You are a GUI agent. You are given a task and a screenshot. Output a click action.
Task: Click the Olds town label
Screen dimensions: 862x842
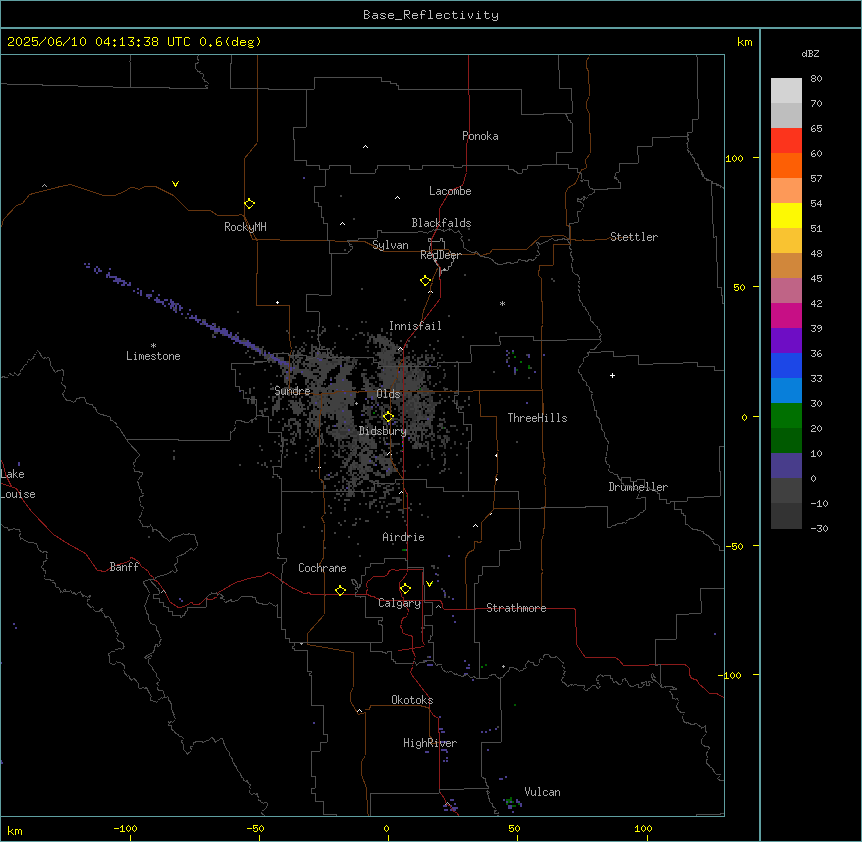click(388, 394)
